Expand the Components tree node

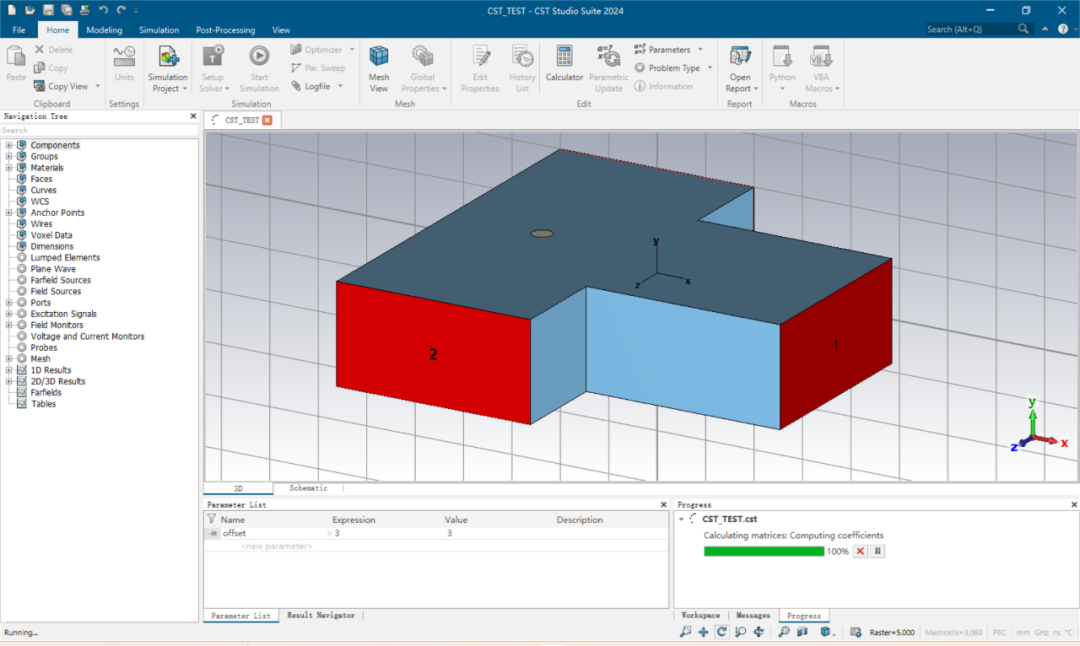9,145
